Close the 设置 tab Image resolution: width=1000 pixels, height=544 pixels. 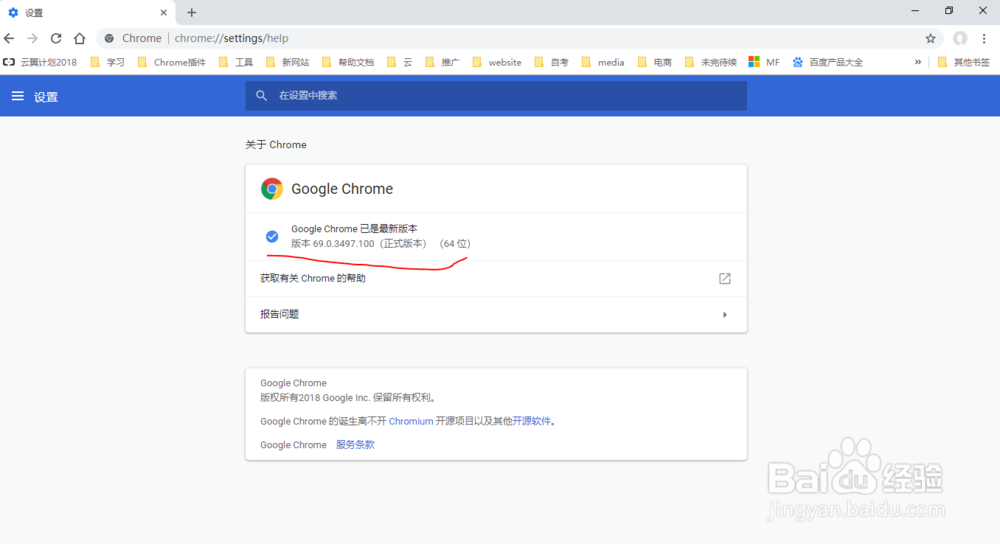[x=163, y=12]
